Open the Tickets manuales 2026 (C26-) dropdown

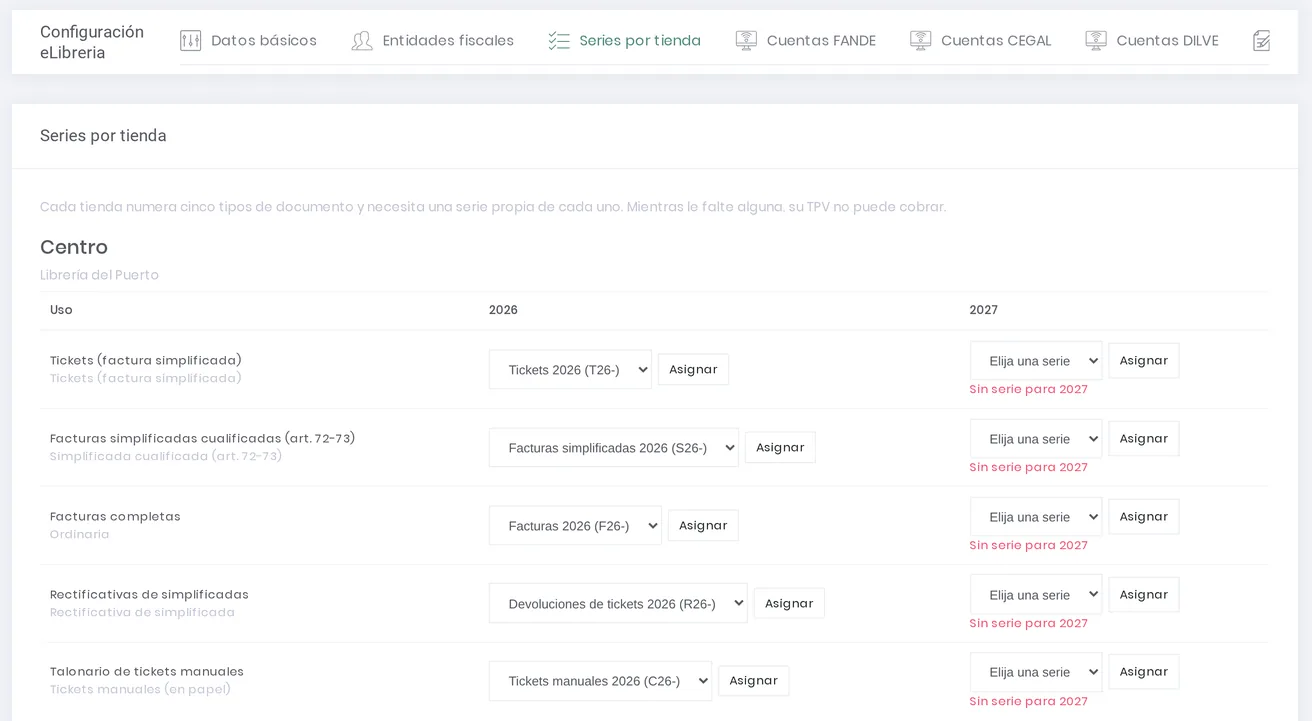(600, 681)
